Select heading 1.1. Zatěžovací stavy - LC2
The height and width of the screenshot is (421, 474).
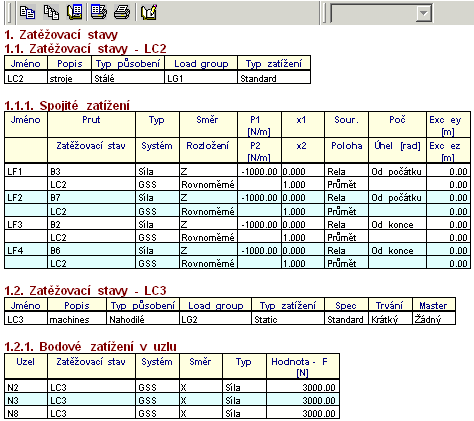pyautogui.click(x=85, y=49)
